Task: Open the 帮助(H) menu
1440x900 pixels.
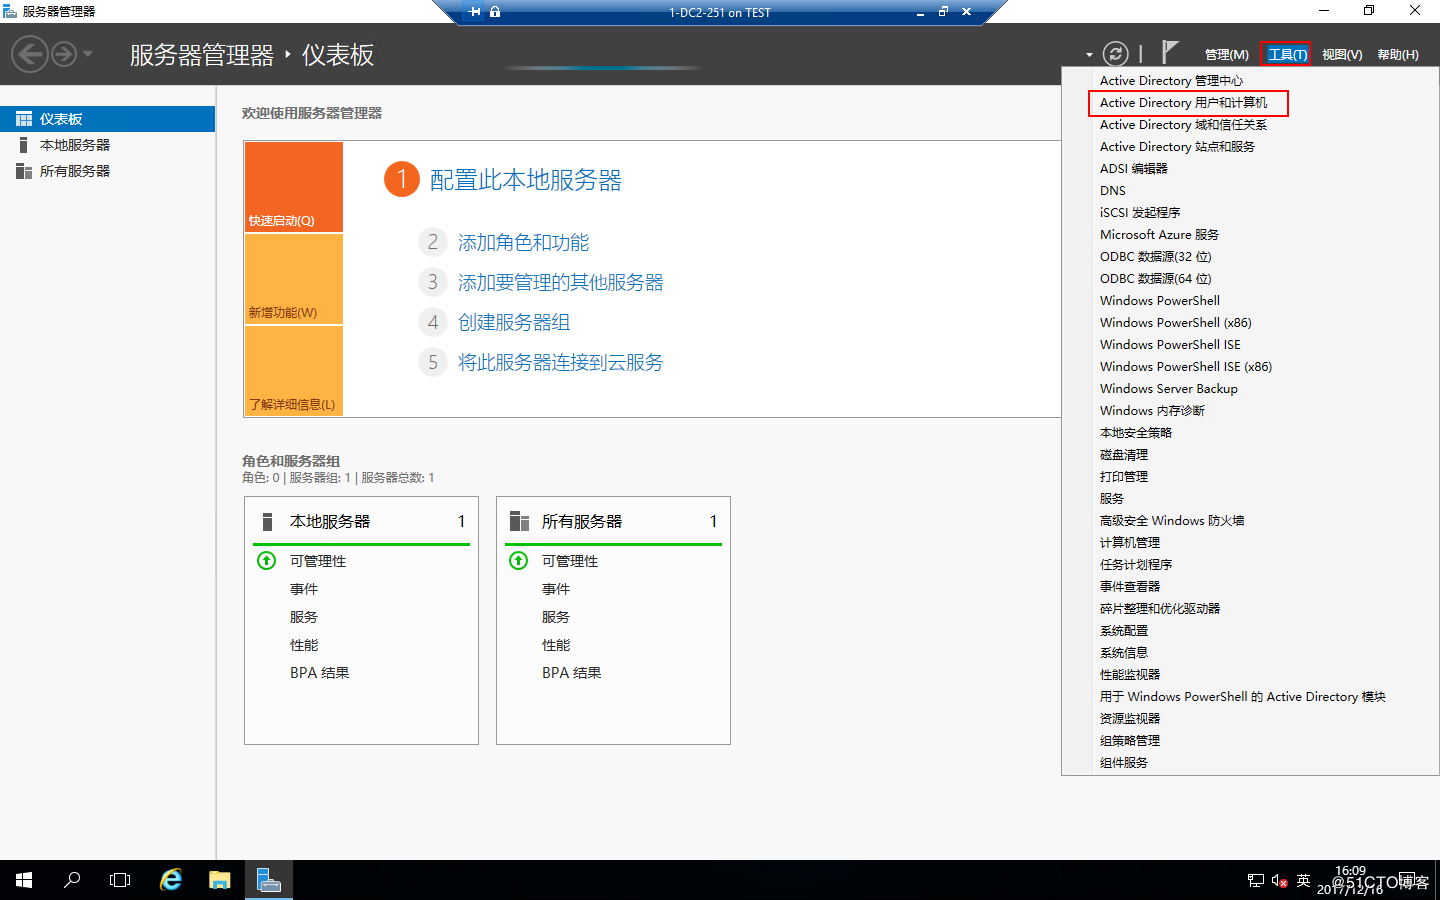Action: [1398, 55]
